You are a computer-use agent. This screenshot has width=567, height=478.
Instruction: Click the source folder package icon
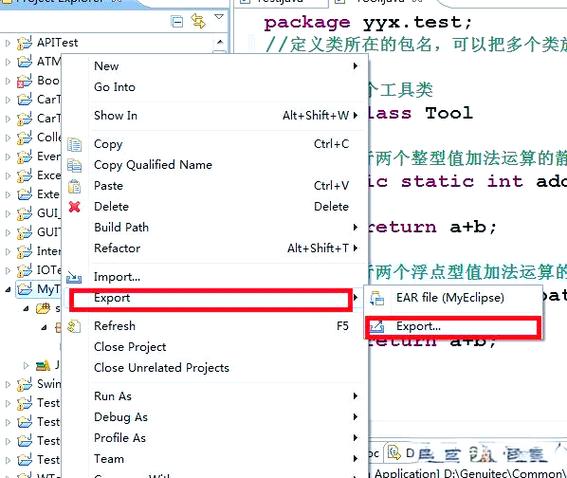coord(43,308)
